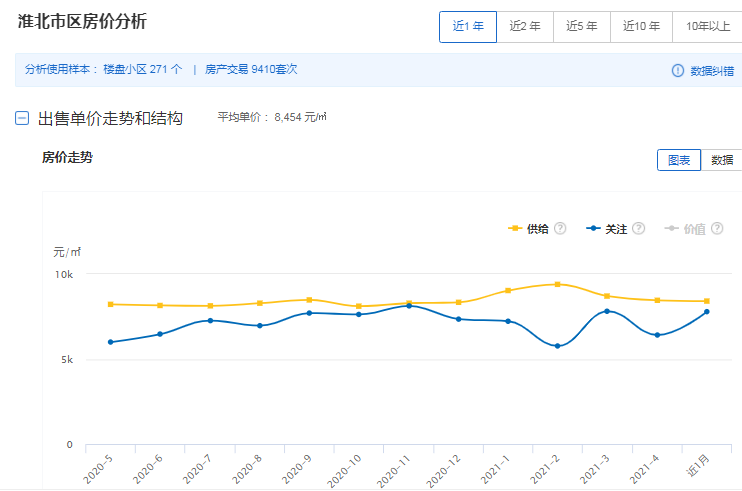Select the 近1年 time range tab
The width and height of the screenshot is (742, 491).
point(468,27)
